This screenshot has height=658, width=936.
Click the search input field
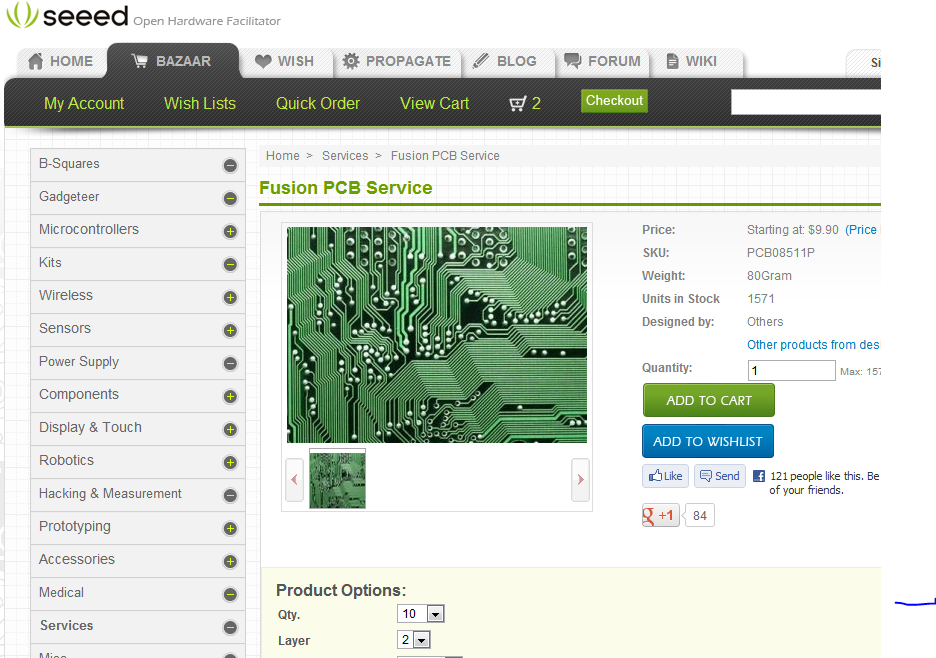click(x=806, y=102)
